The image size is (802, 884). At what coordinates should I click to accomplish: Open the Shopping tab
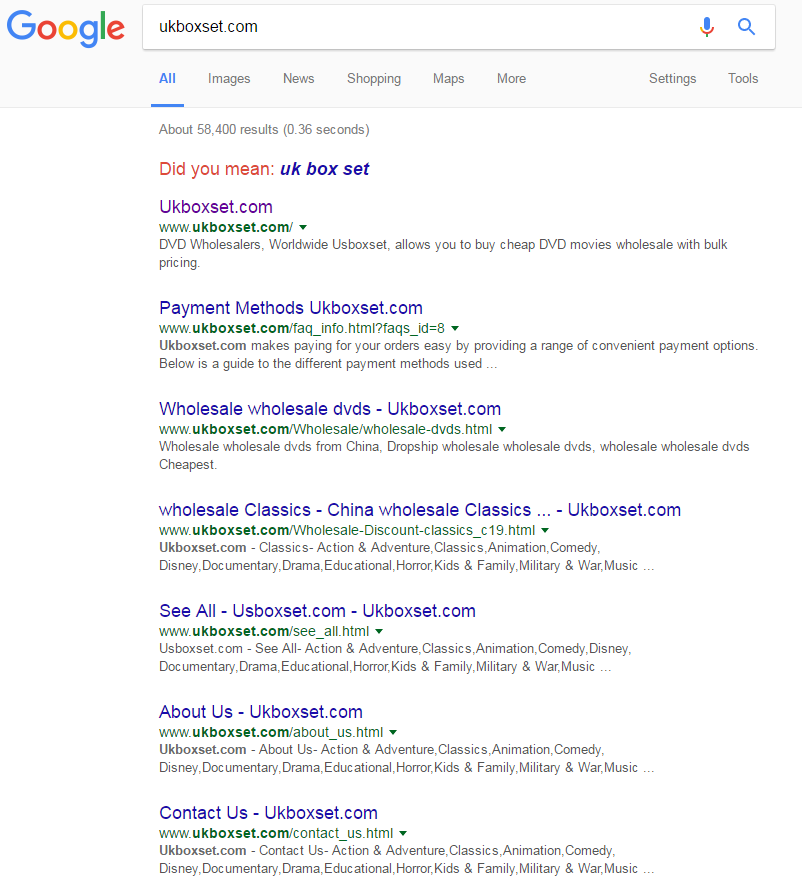[374, 78]
